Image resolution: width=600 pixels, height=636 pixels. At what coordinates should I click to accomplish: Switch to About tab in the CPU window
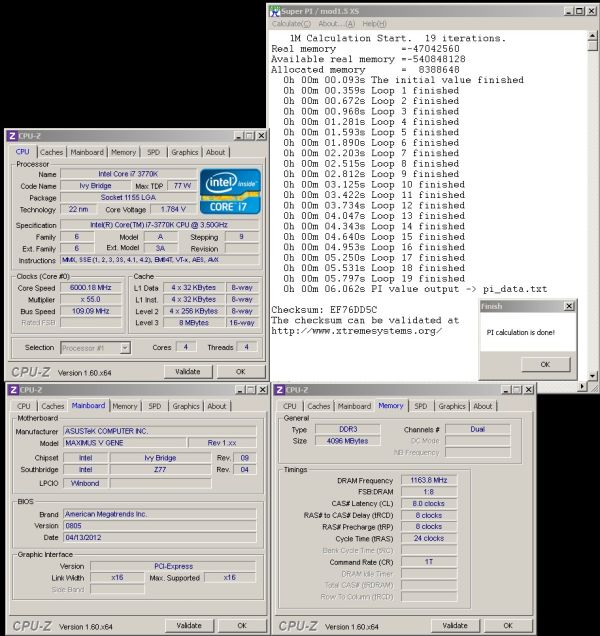pos(215,152)
